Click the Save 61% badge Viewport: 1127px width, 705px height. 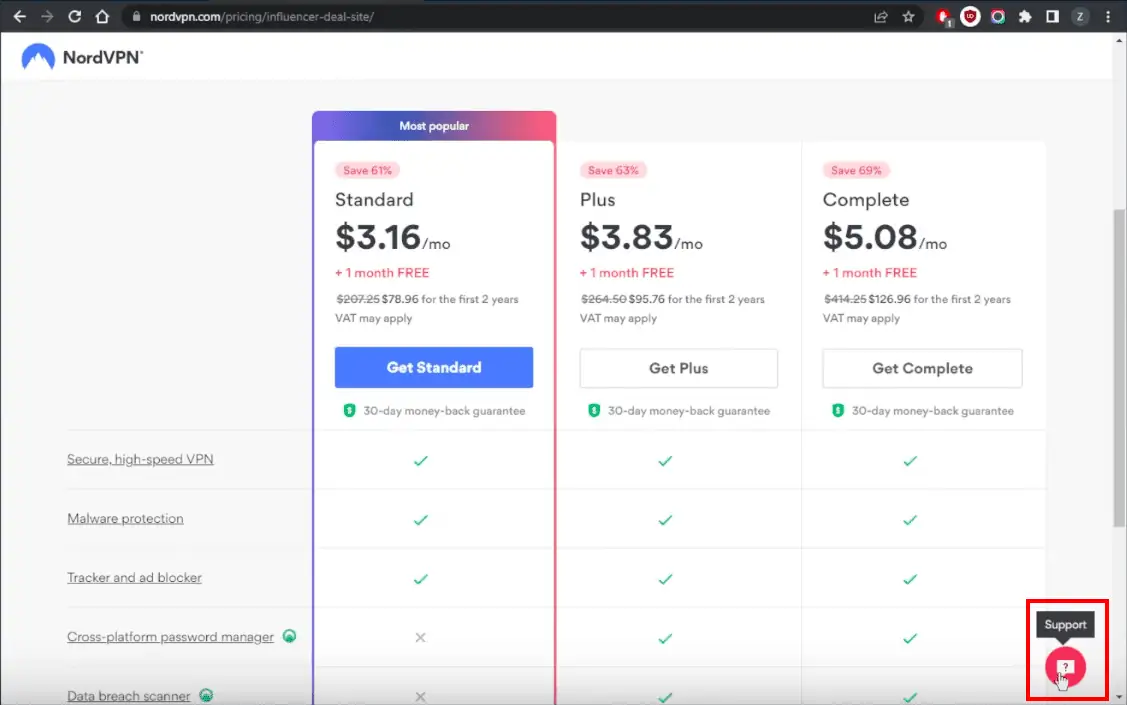click(x=367, y=170)
